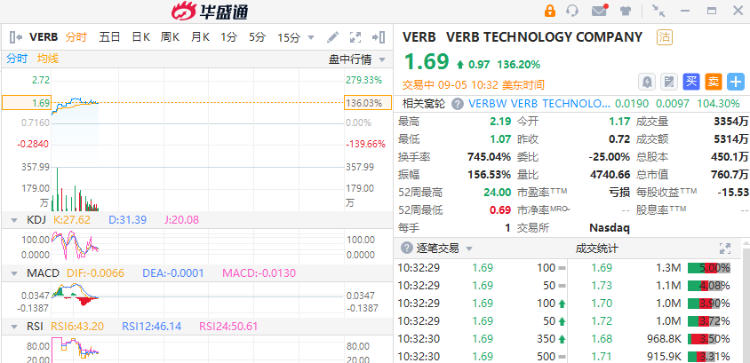Collapse the RSI indicator panel
This screenshot has width=750, height=363.
(x=14, y=326)
